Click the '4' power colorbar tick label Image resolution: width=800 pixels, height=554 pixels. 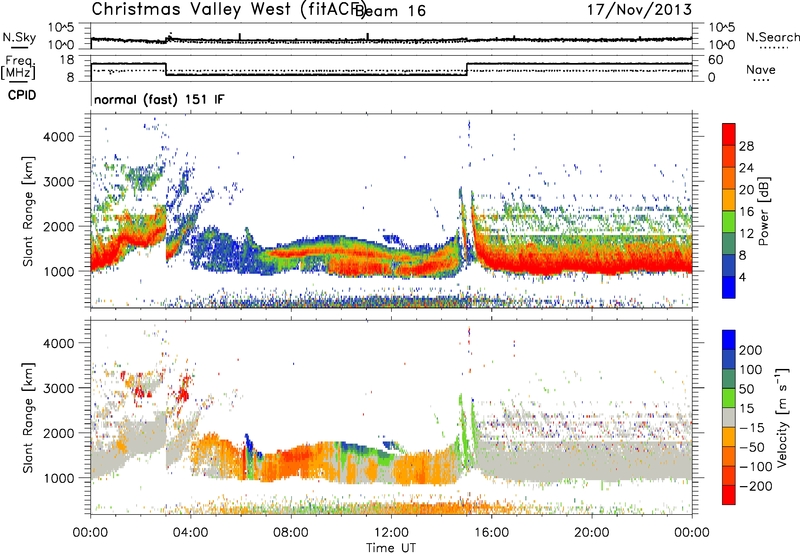coord(742,277)
